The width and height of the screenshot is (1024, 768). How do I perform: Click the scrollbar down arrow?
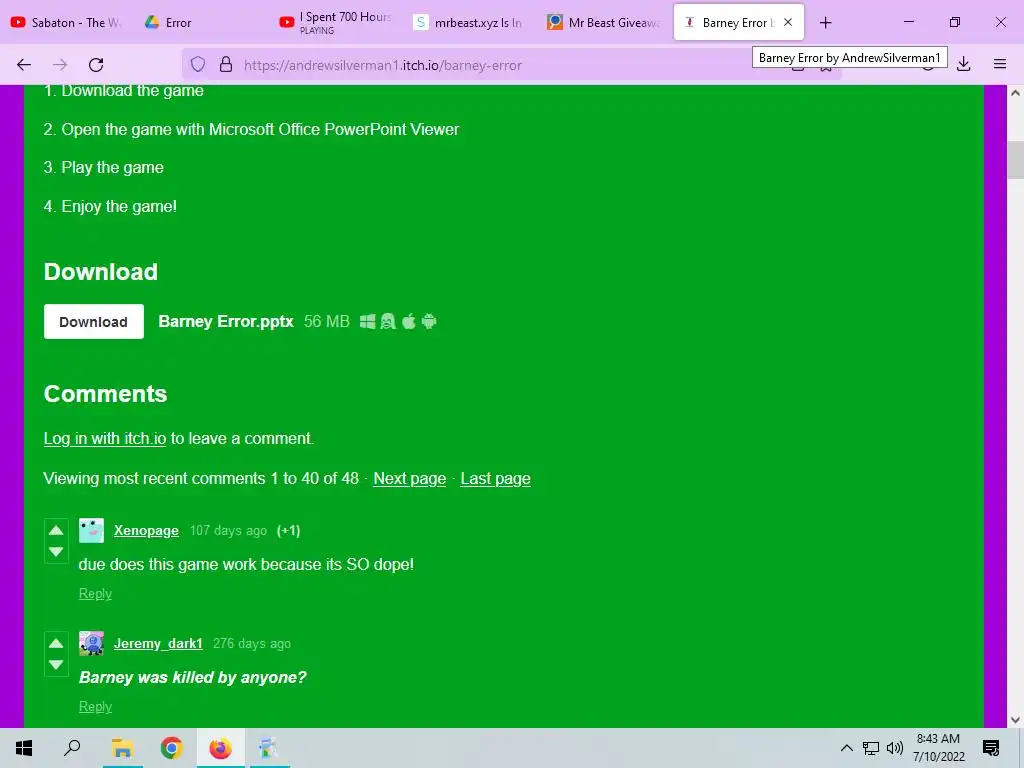pos(1015,720)
